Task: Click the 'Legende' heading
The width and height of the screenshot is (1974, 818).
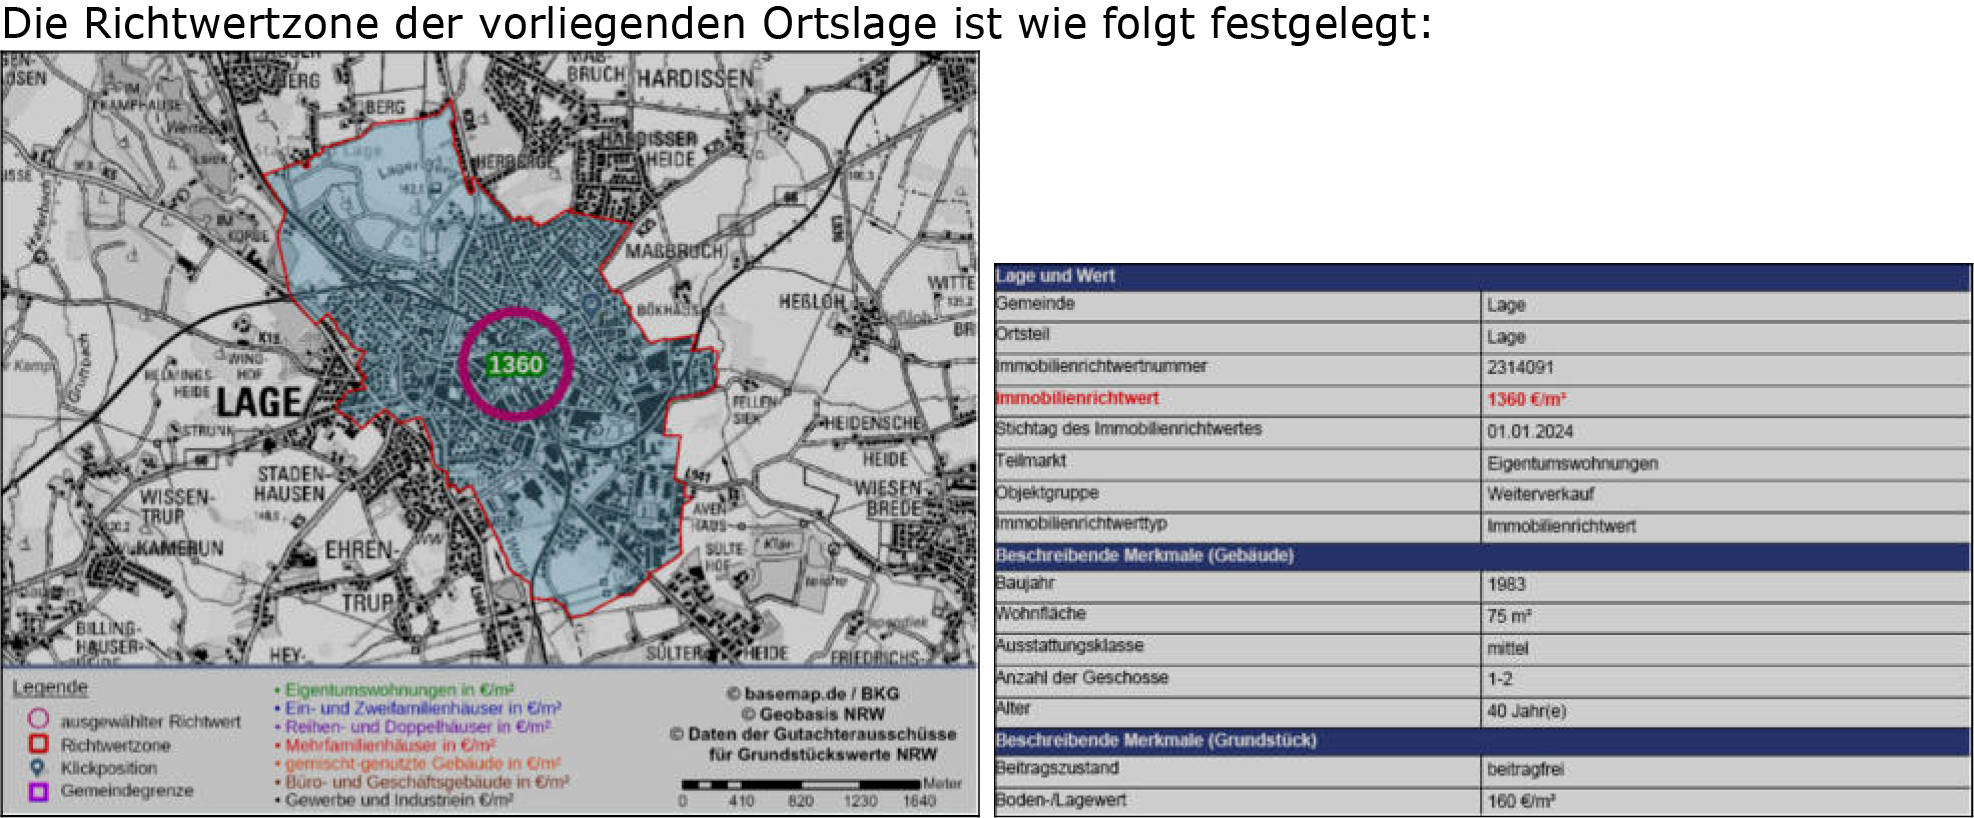Action: click(x=50, y=688)
